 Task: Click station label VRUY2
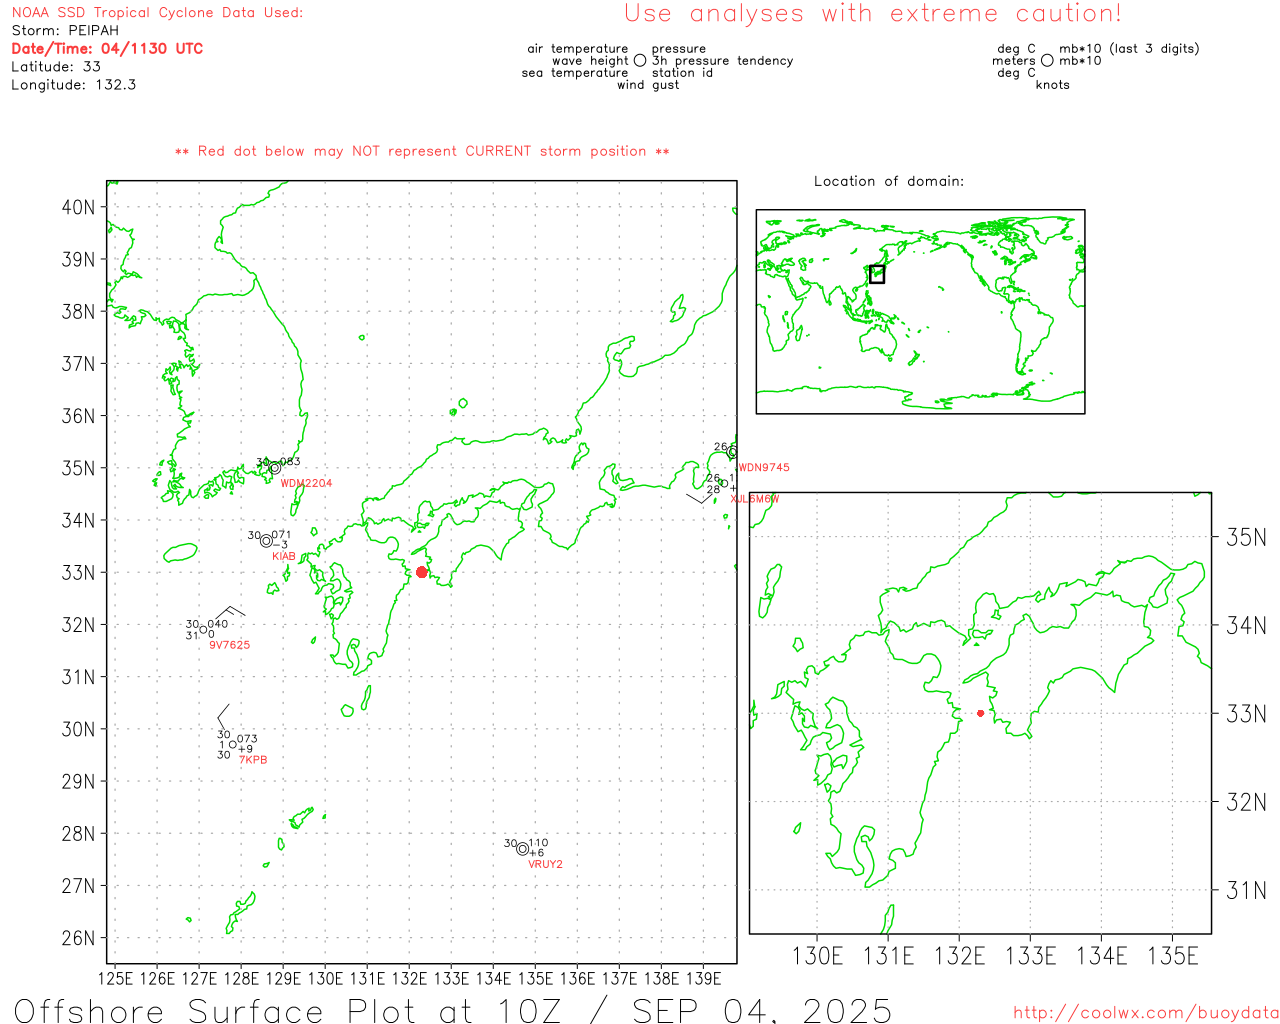pyautogui.click(x=546, y=864)
